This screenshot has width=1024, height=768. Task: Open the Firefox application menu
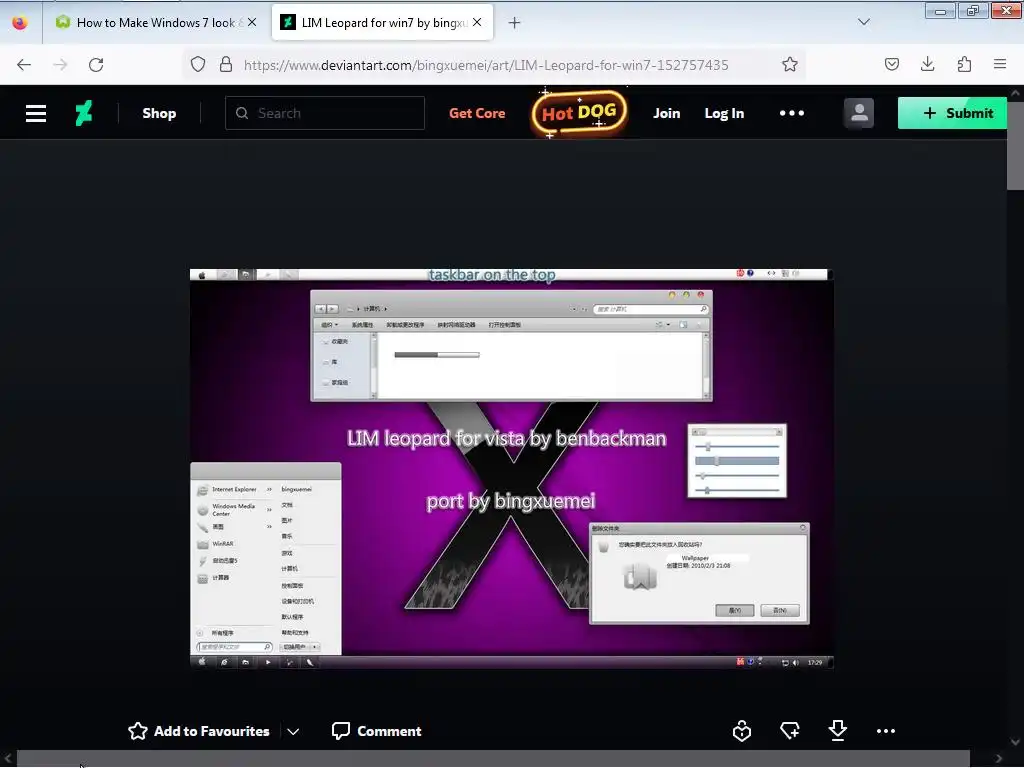(x=1000, y=64)
